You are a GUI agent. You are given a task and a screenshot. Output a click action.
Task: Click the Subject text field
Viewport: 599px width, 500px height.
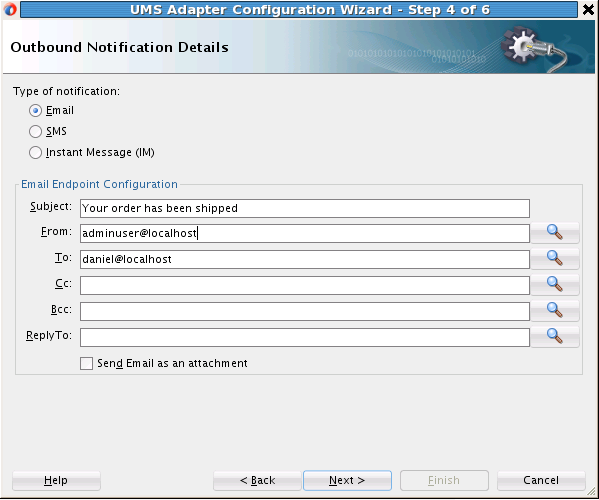coord(305,209)
